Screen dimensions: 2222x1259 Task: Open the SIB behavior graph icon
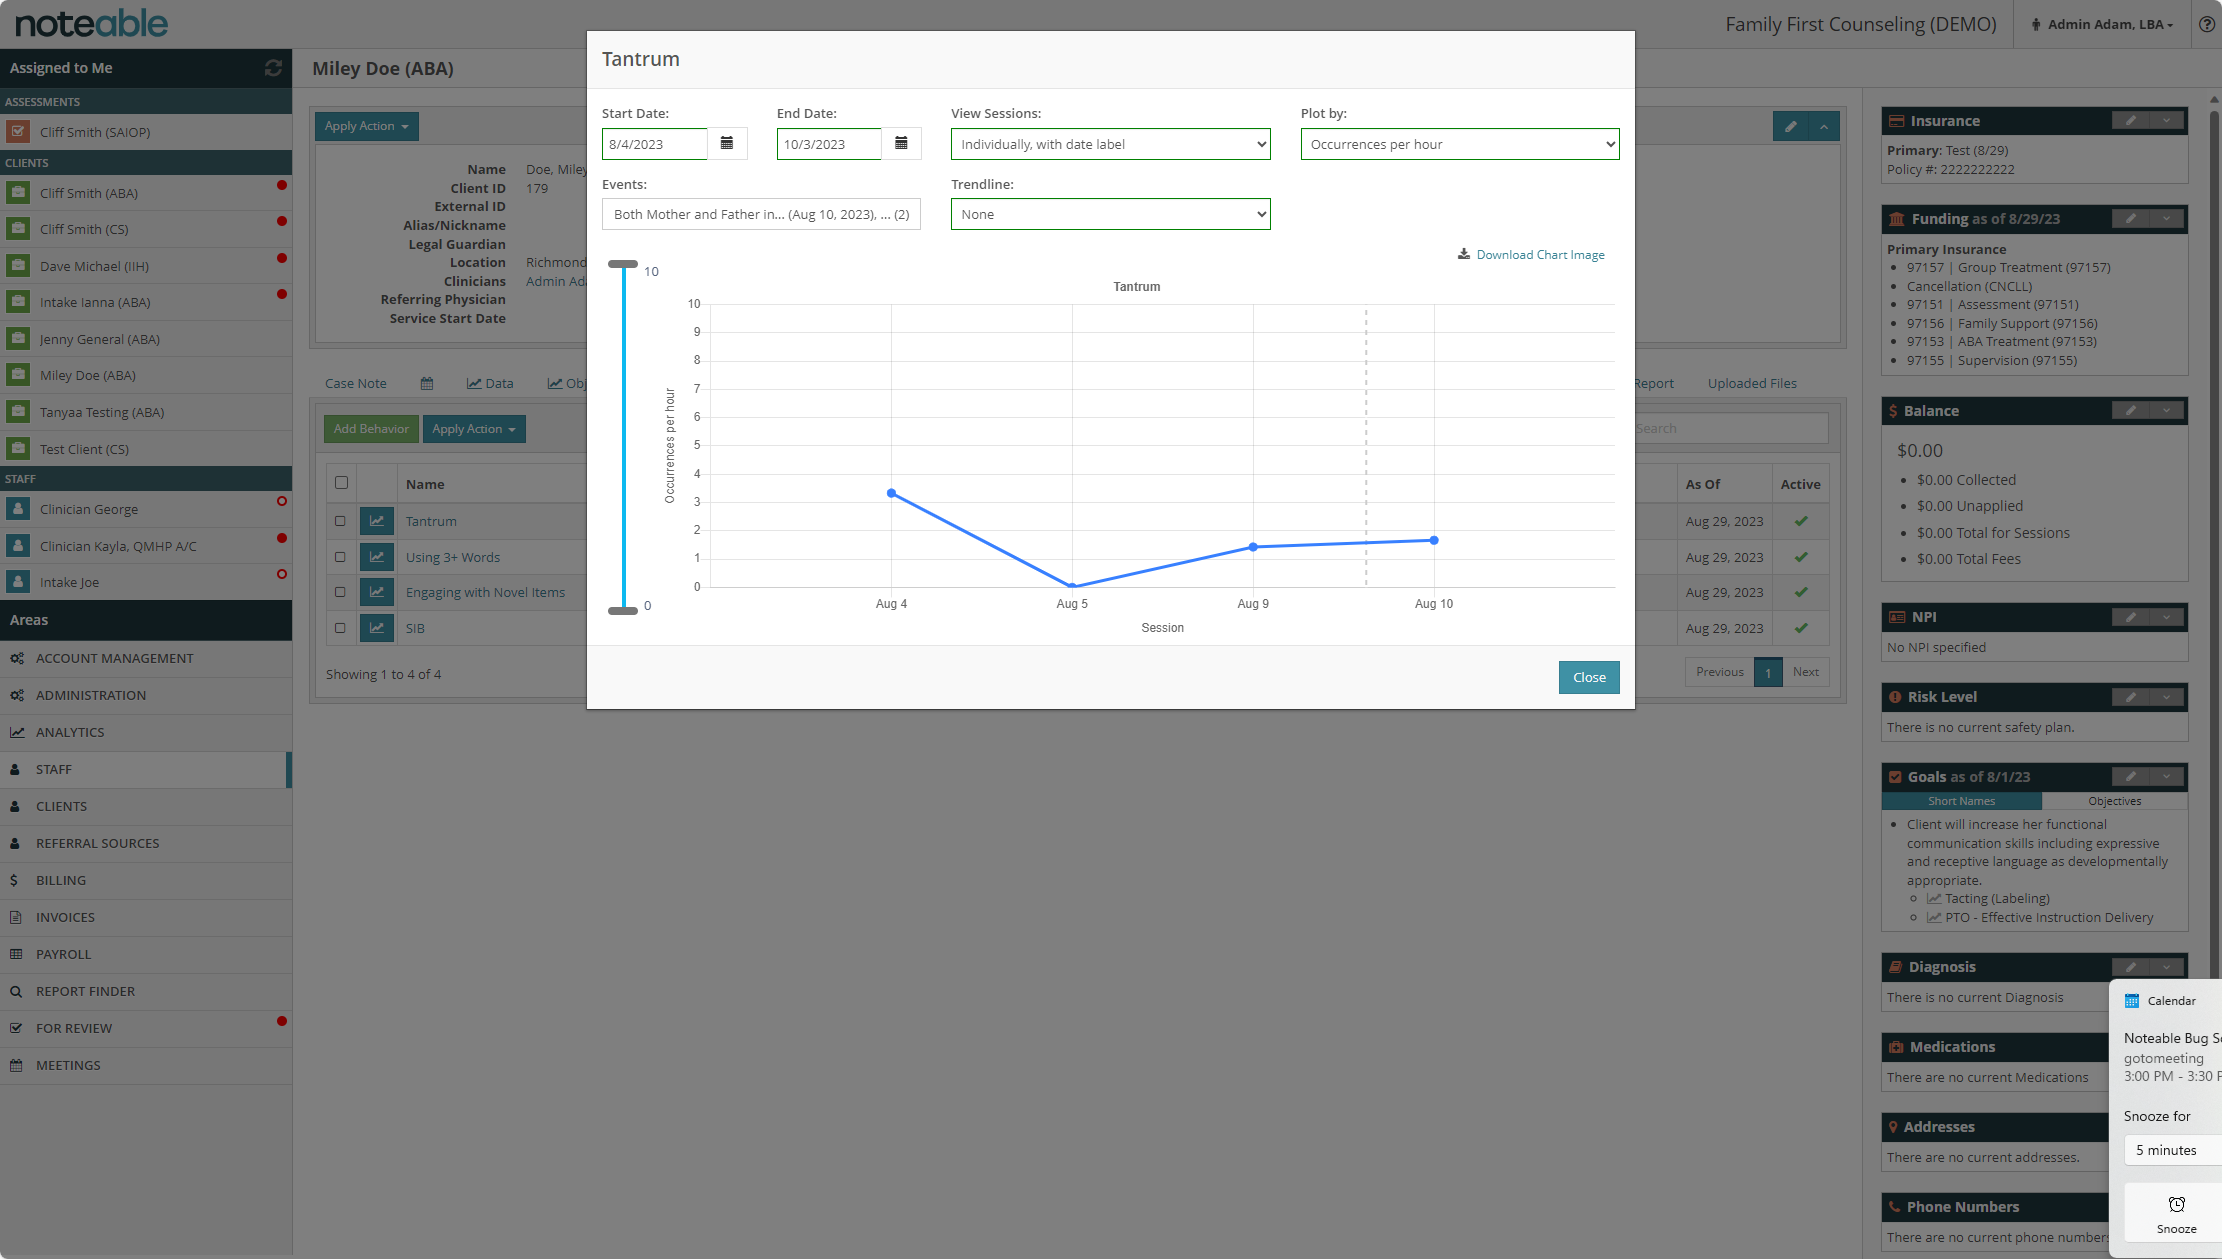coord(377,628)
